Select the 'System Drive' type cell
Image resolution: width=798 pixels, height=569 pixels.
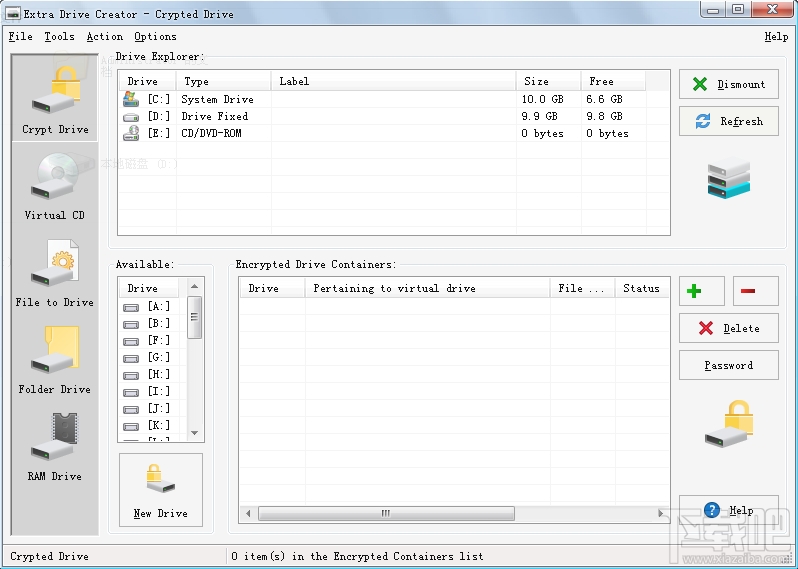point(217,99)
